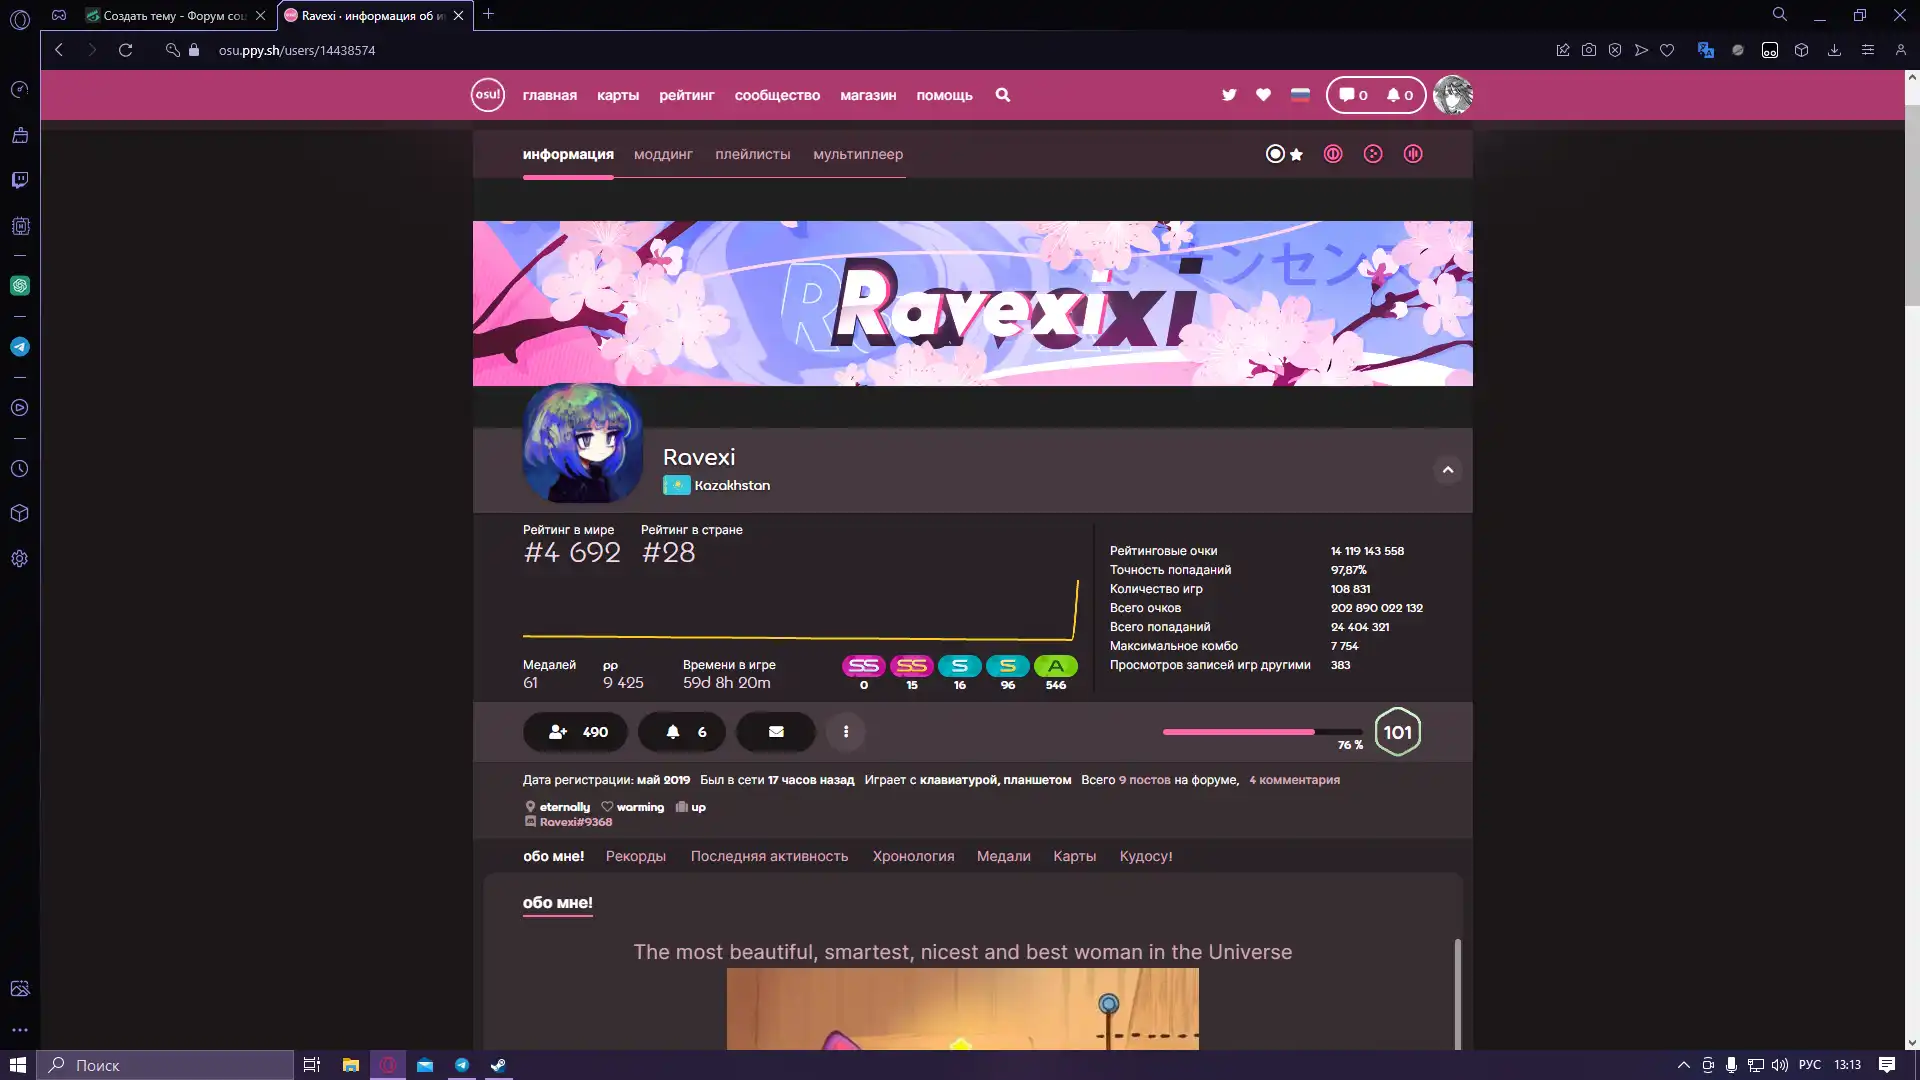Click the Kazakhstan country link

coord(717,485)
